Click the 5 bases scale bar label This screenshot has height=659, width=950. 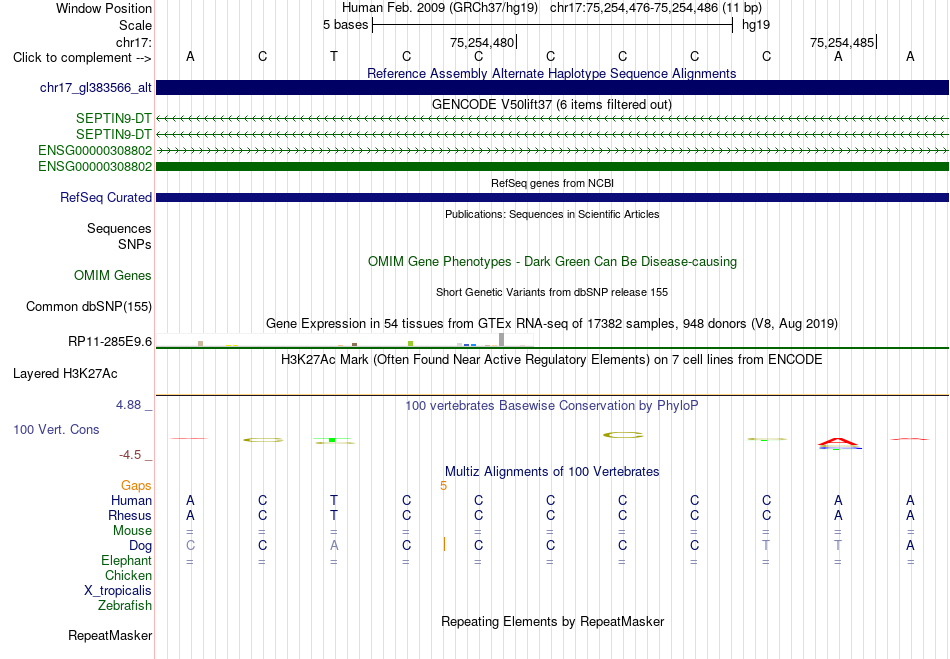pyautogui.click(x=345, y=25)
